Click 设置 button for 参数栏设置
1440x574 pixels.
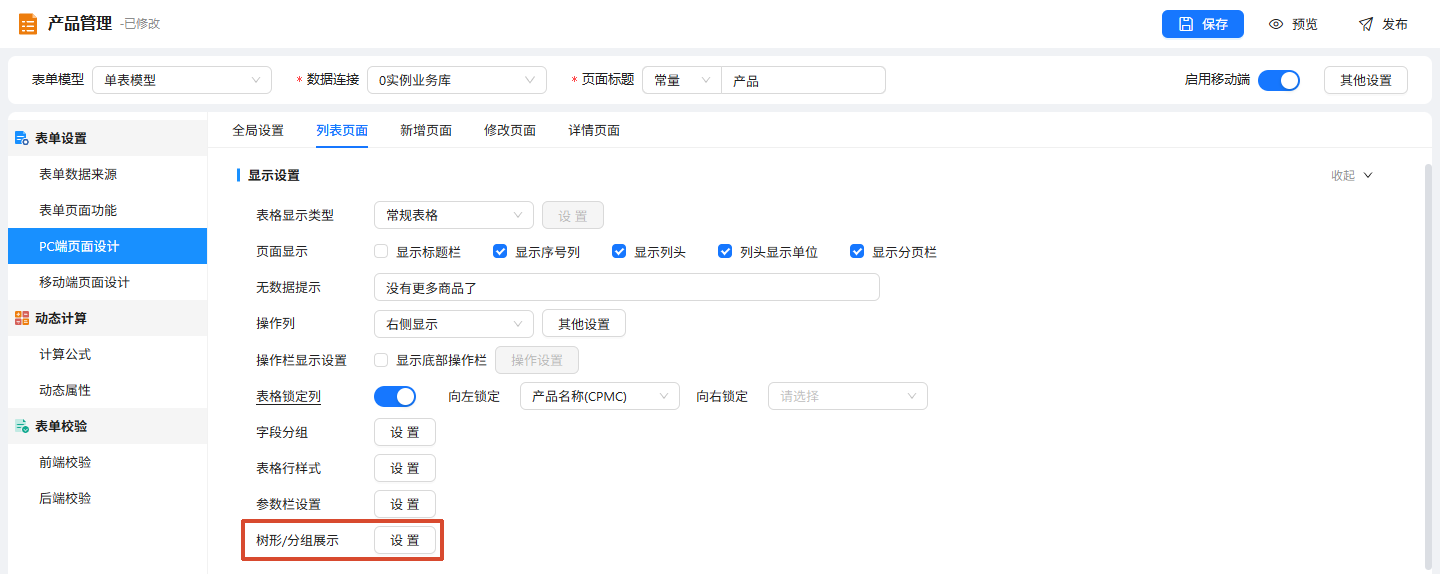[x=405, y=504]
